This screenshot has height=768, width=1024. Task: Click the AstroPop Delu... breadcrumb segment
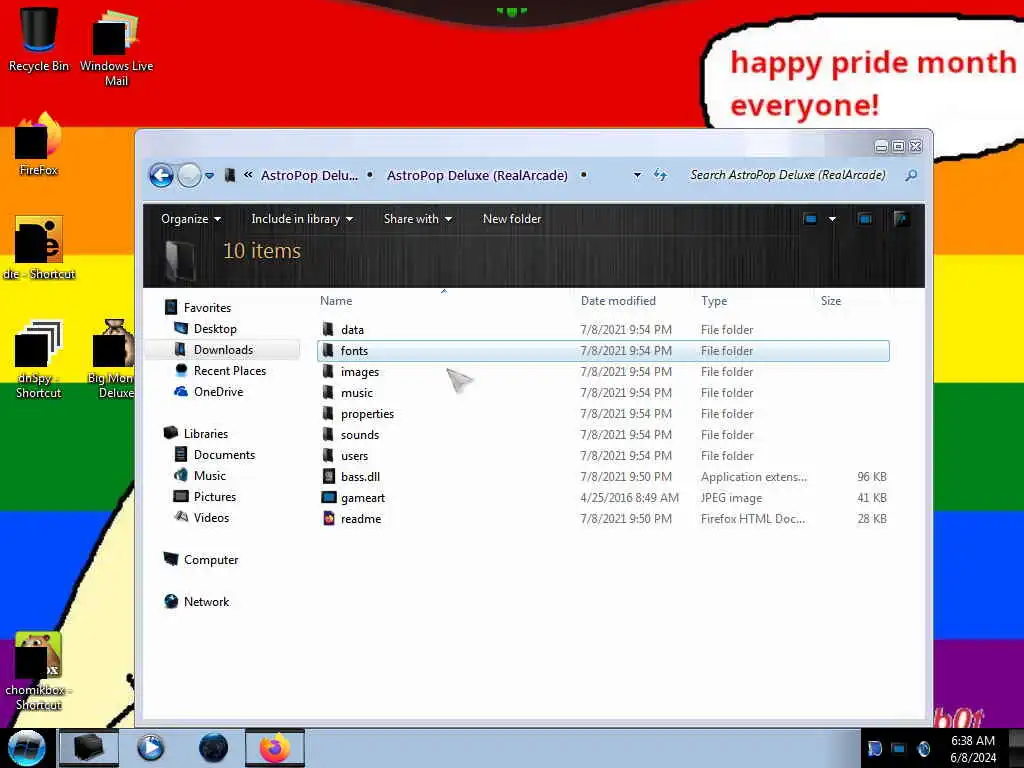(309, 175)
